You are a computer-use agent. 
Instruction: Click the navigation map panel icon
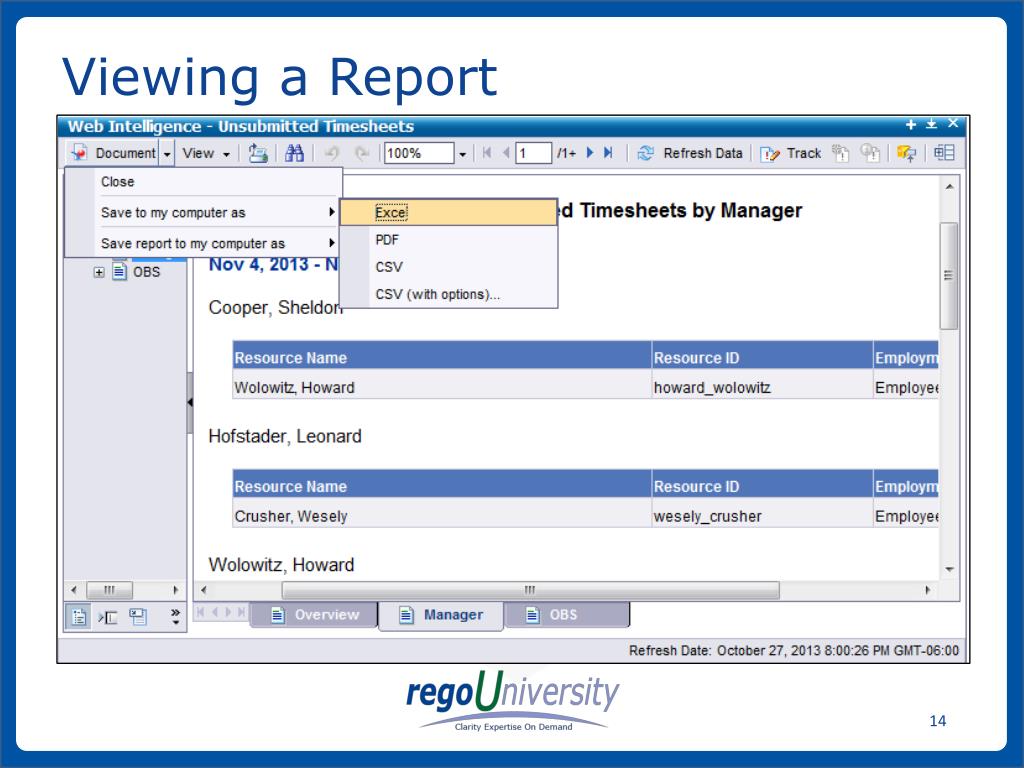pyautogui.click(x=79, y=616)
